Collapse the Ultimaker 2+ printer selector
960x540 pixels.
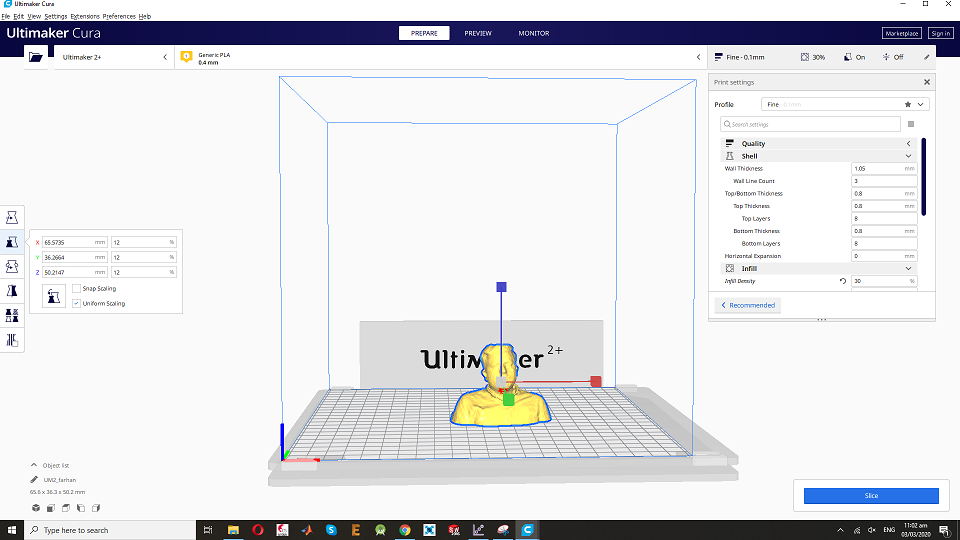(x=165, y=57)
